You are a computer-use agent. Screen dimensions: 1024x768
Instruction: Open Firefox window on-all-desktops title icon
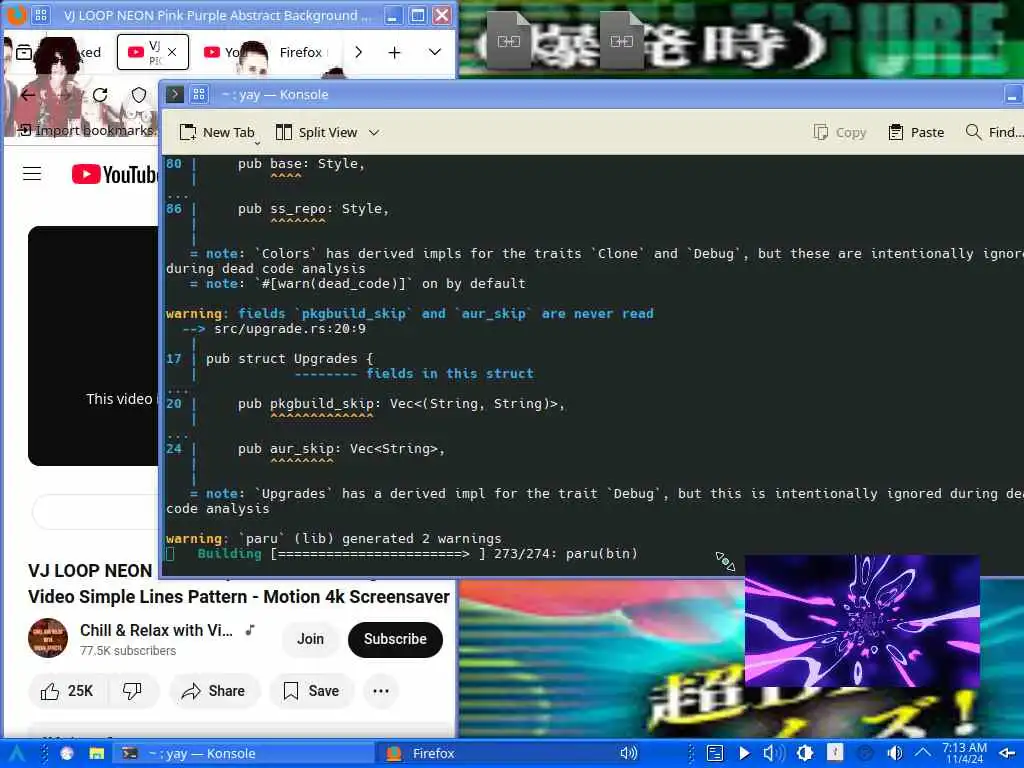[40, 15]
